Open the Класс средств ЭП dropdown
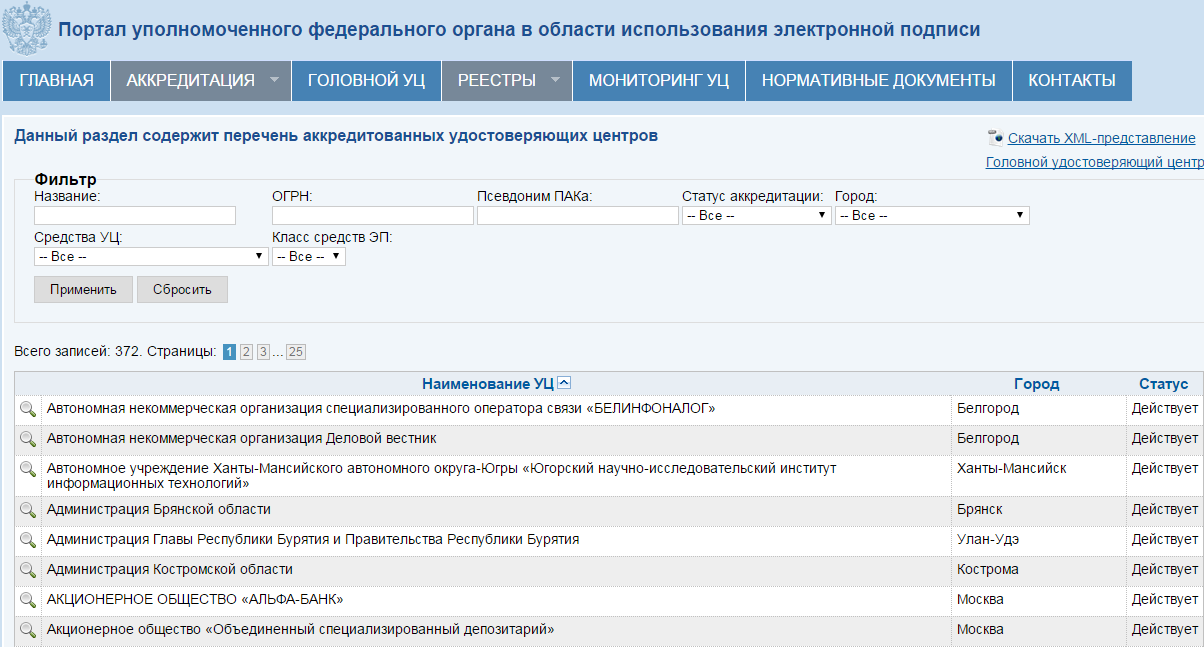The width and height of the screenshot is (1204, 647). click(308, 255)
